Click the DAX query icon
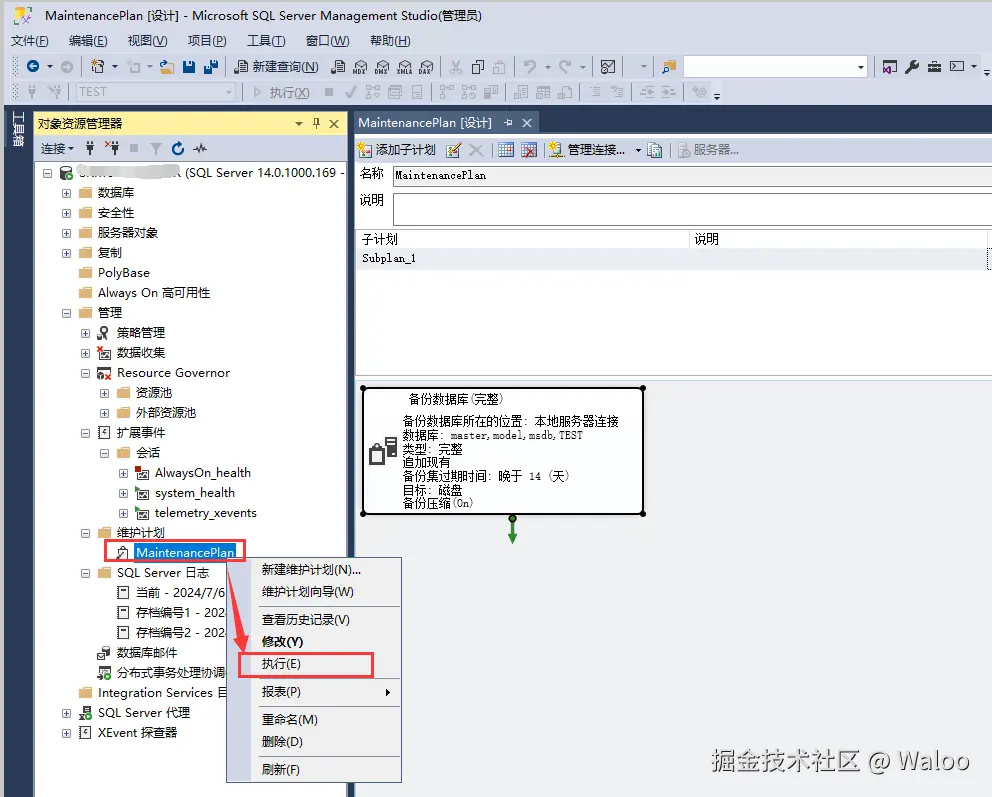 point(426,66)
